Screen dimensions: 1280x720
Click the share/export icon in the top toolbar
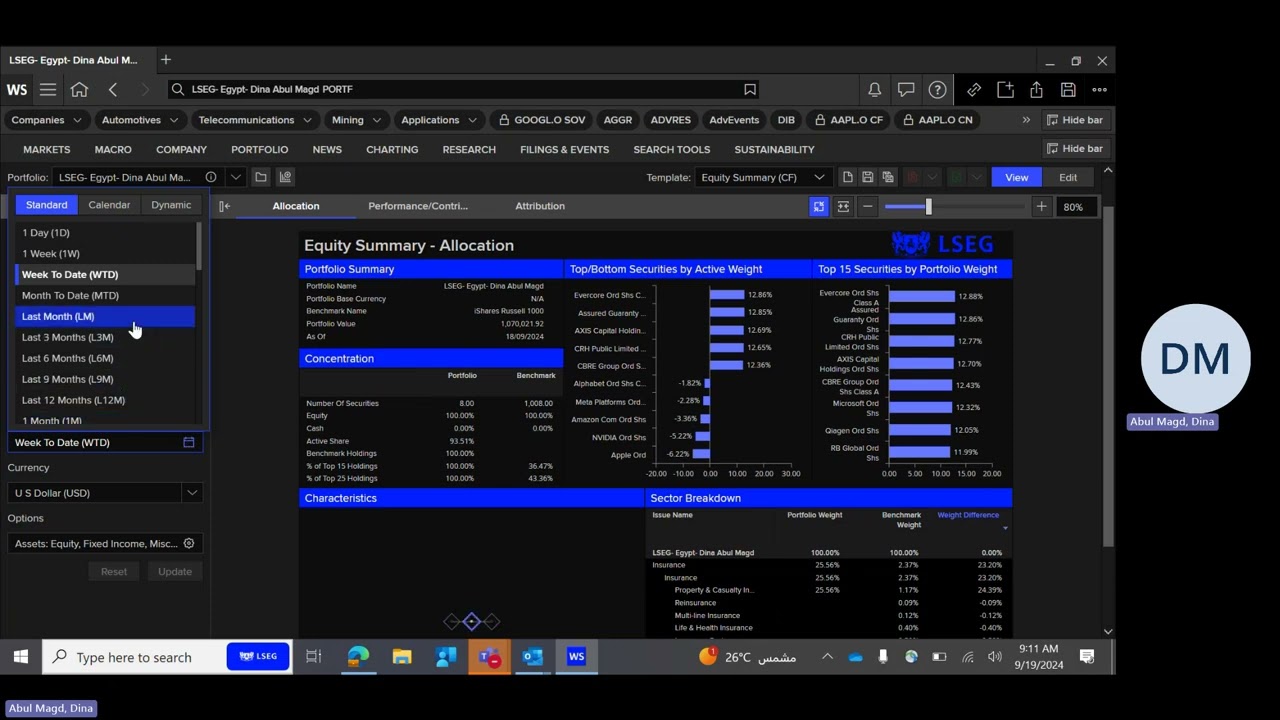(1037, 90)
